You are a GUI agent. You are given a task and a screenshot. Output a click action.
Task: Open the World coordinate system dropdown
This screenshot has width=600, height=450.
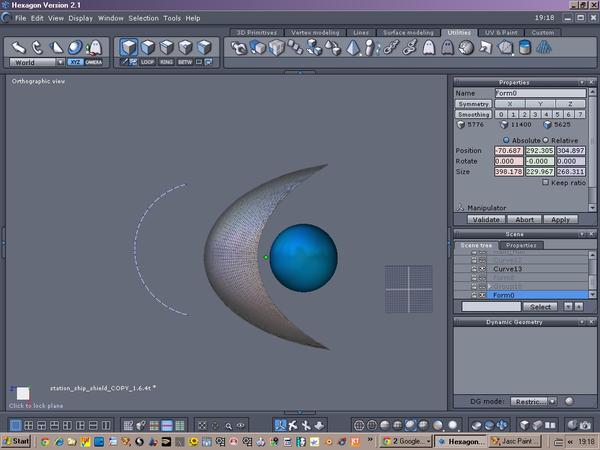pos(60,62)
